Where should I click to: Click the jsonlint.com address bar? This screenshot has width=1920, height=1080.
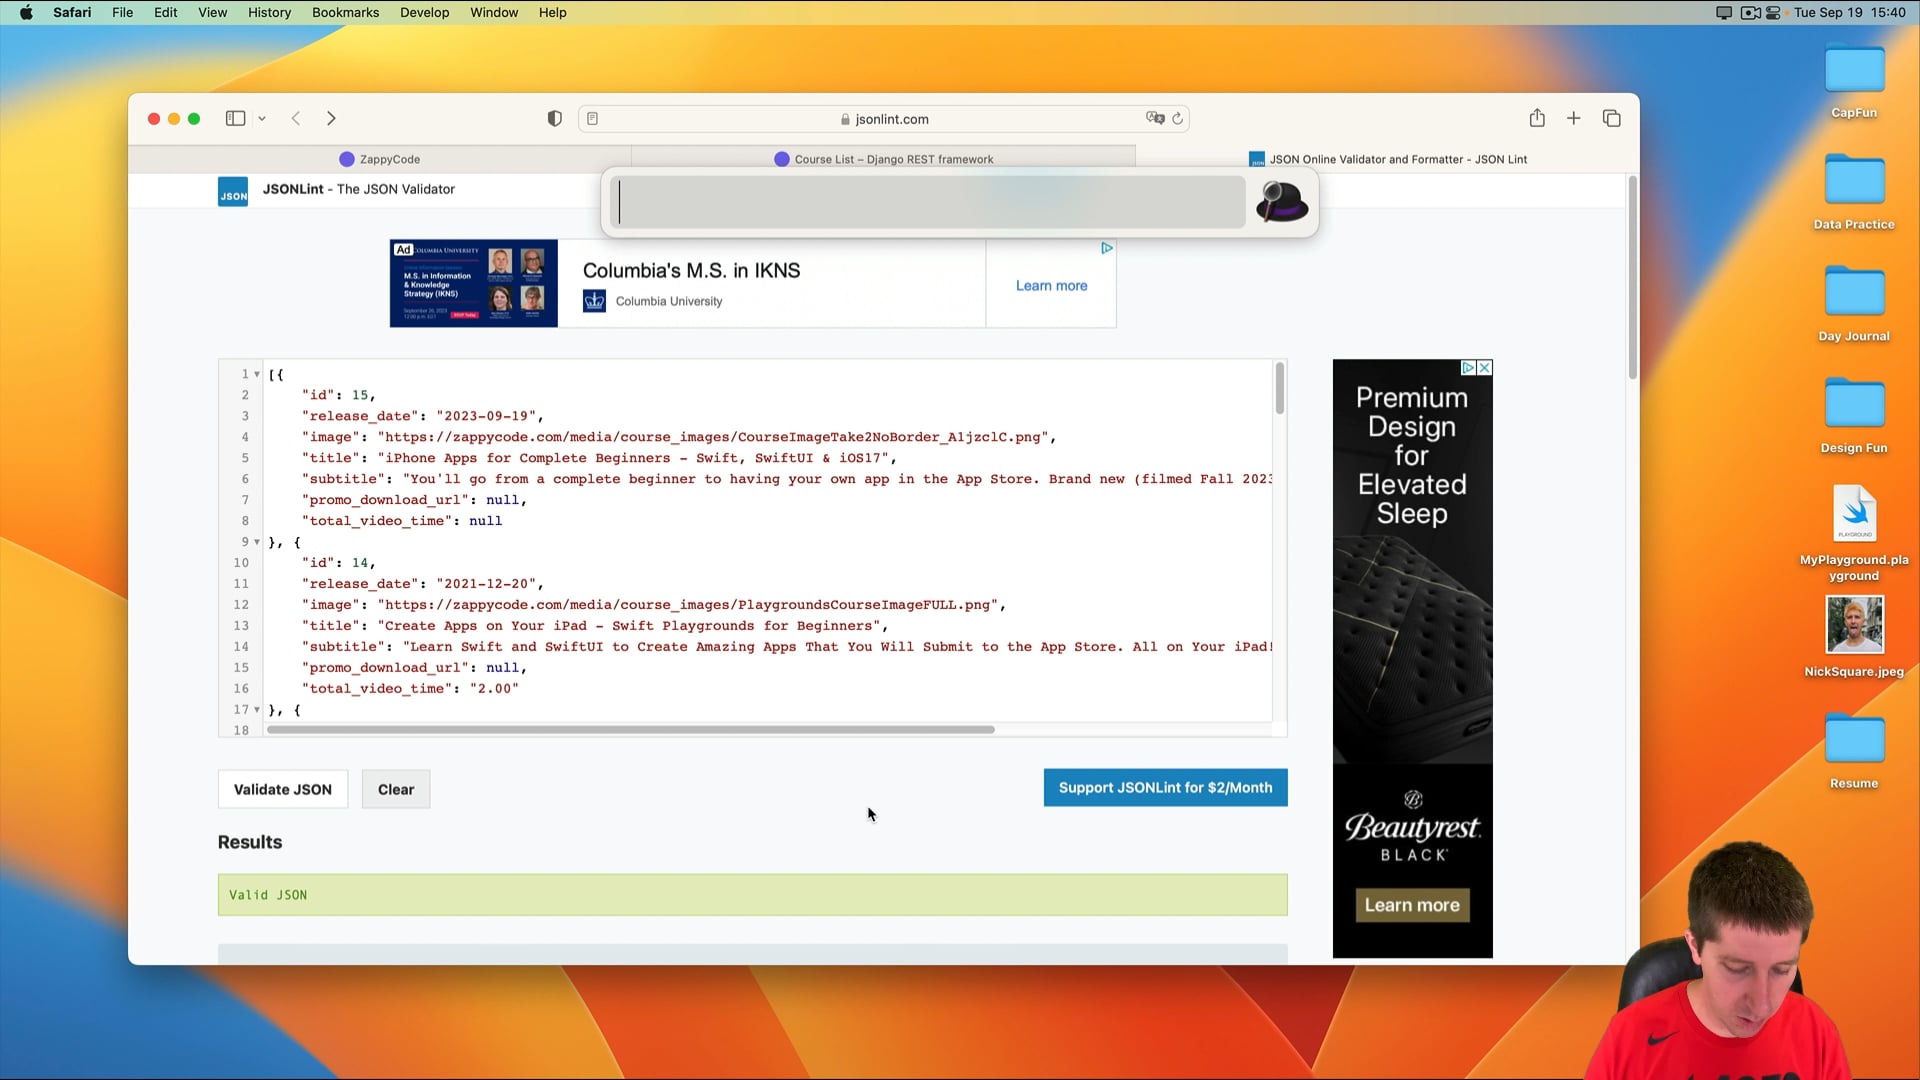885,119
